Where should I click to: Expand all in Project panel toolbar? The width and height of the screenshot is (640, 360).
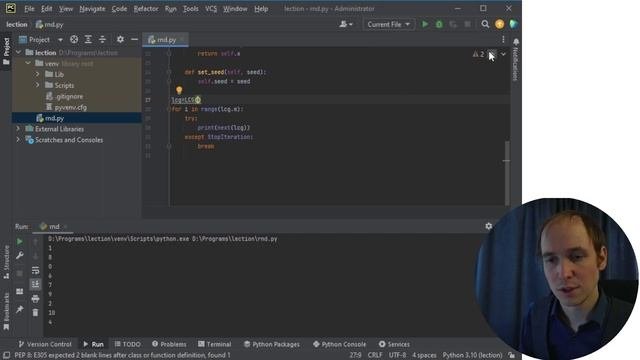coord(88,40)
